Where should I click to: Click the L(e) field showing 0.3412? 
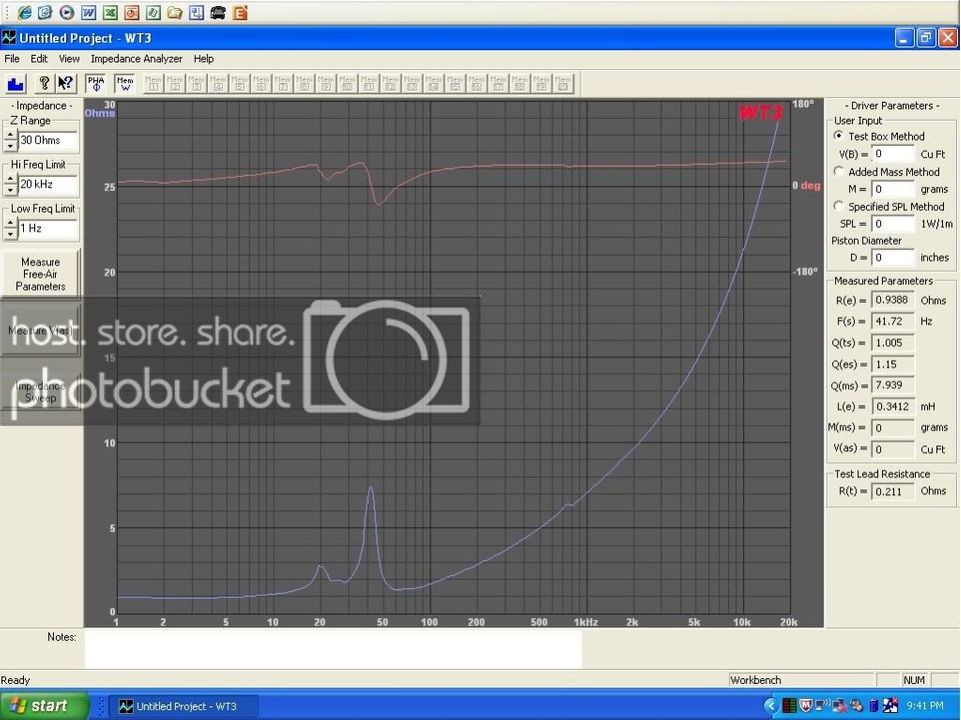[893, 406]
